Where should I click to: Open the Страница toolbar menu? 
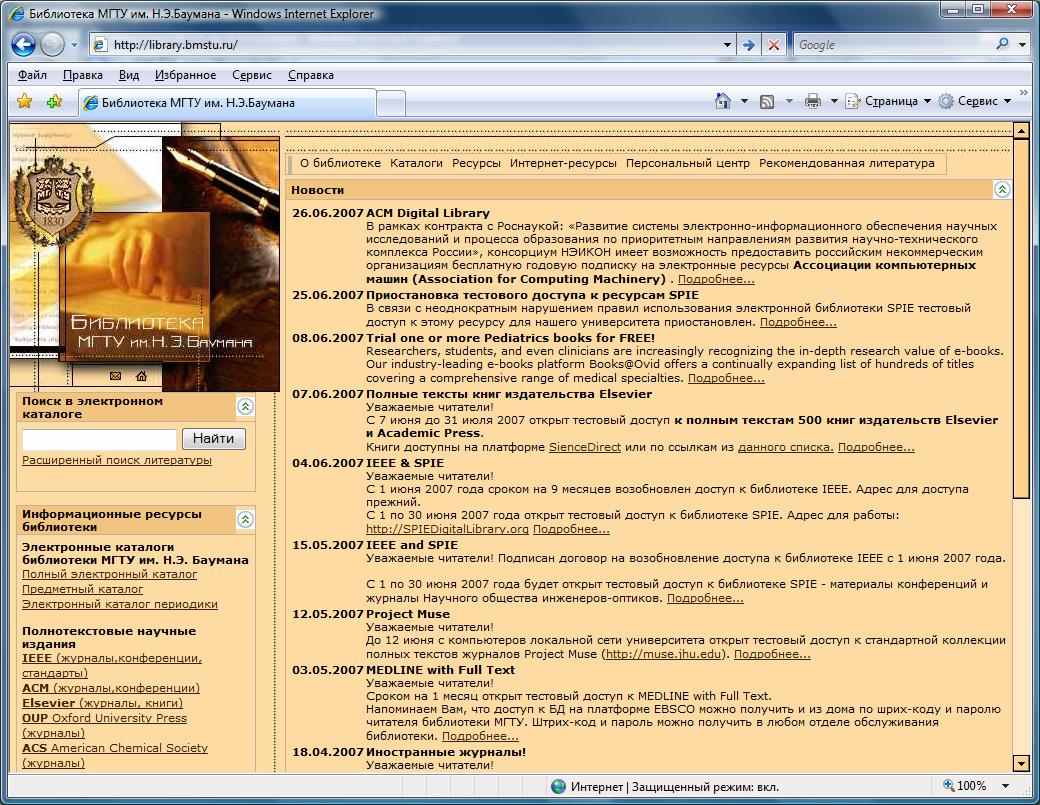(x=888, y=101)
